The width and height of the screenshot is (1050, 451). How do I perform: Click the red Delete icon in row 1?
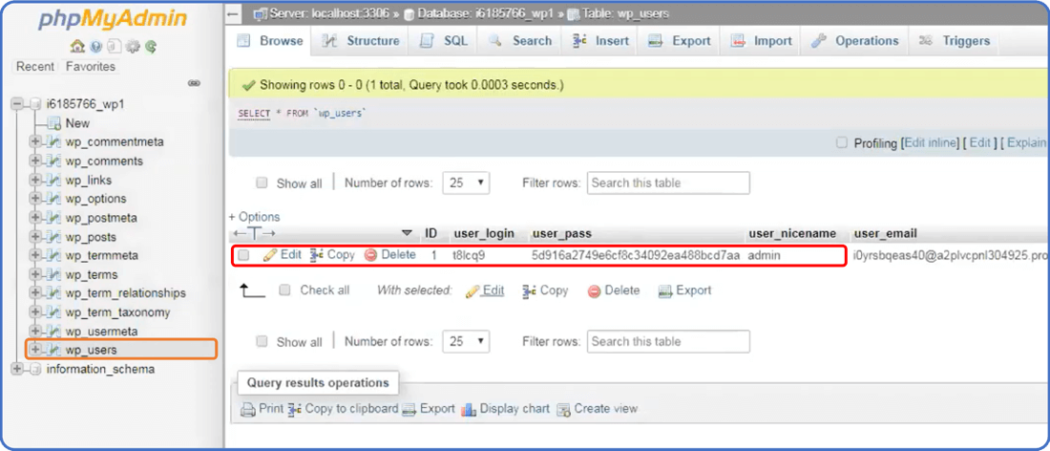tap(371, 255)
